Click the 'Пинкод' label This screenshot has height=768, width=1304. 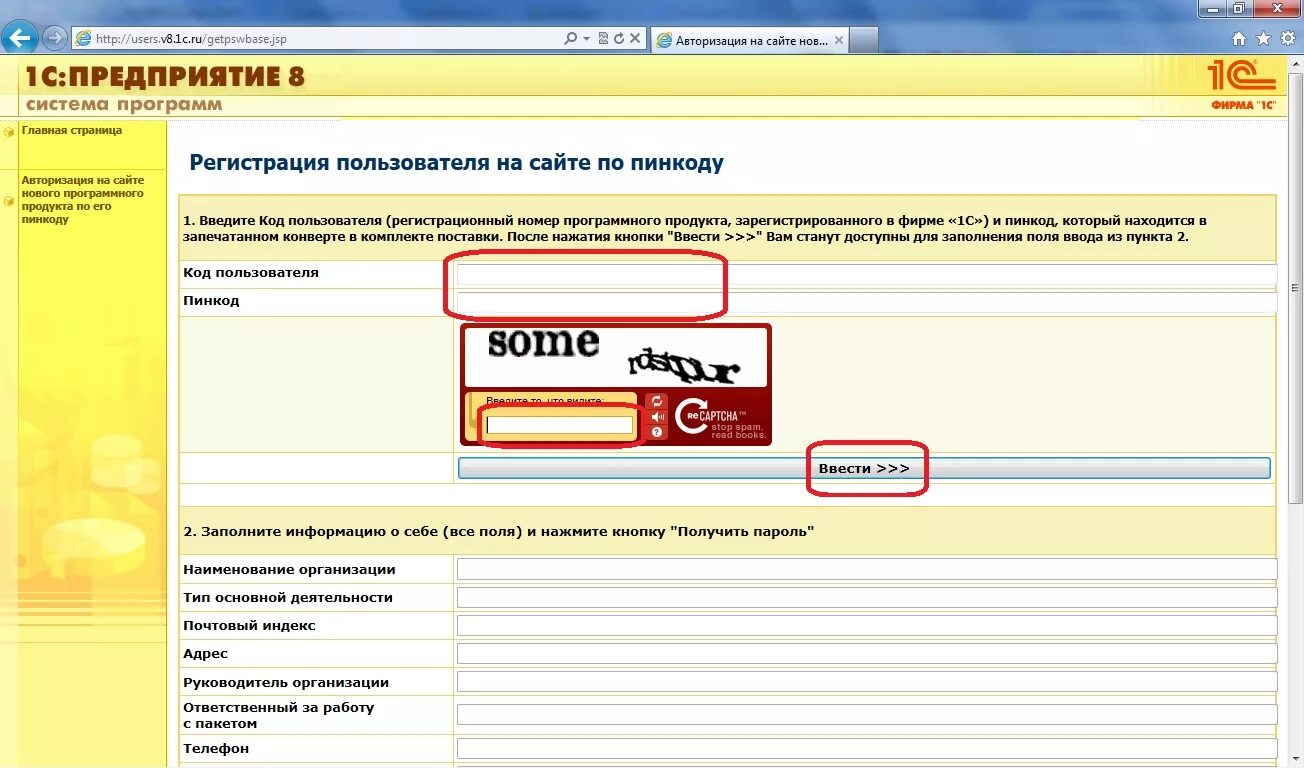[211, 301]
